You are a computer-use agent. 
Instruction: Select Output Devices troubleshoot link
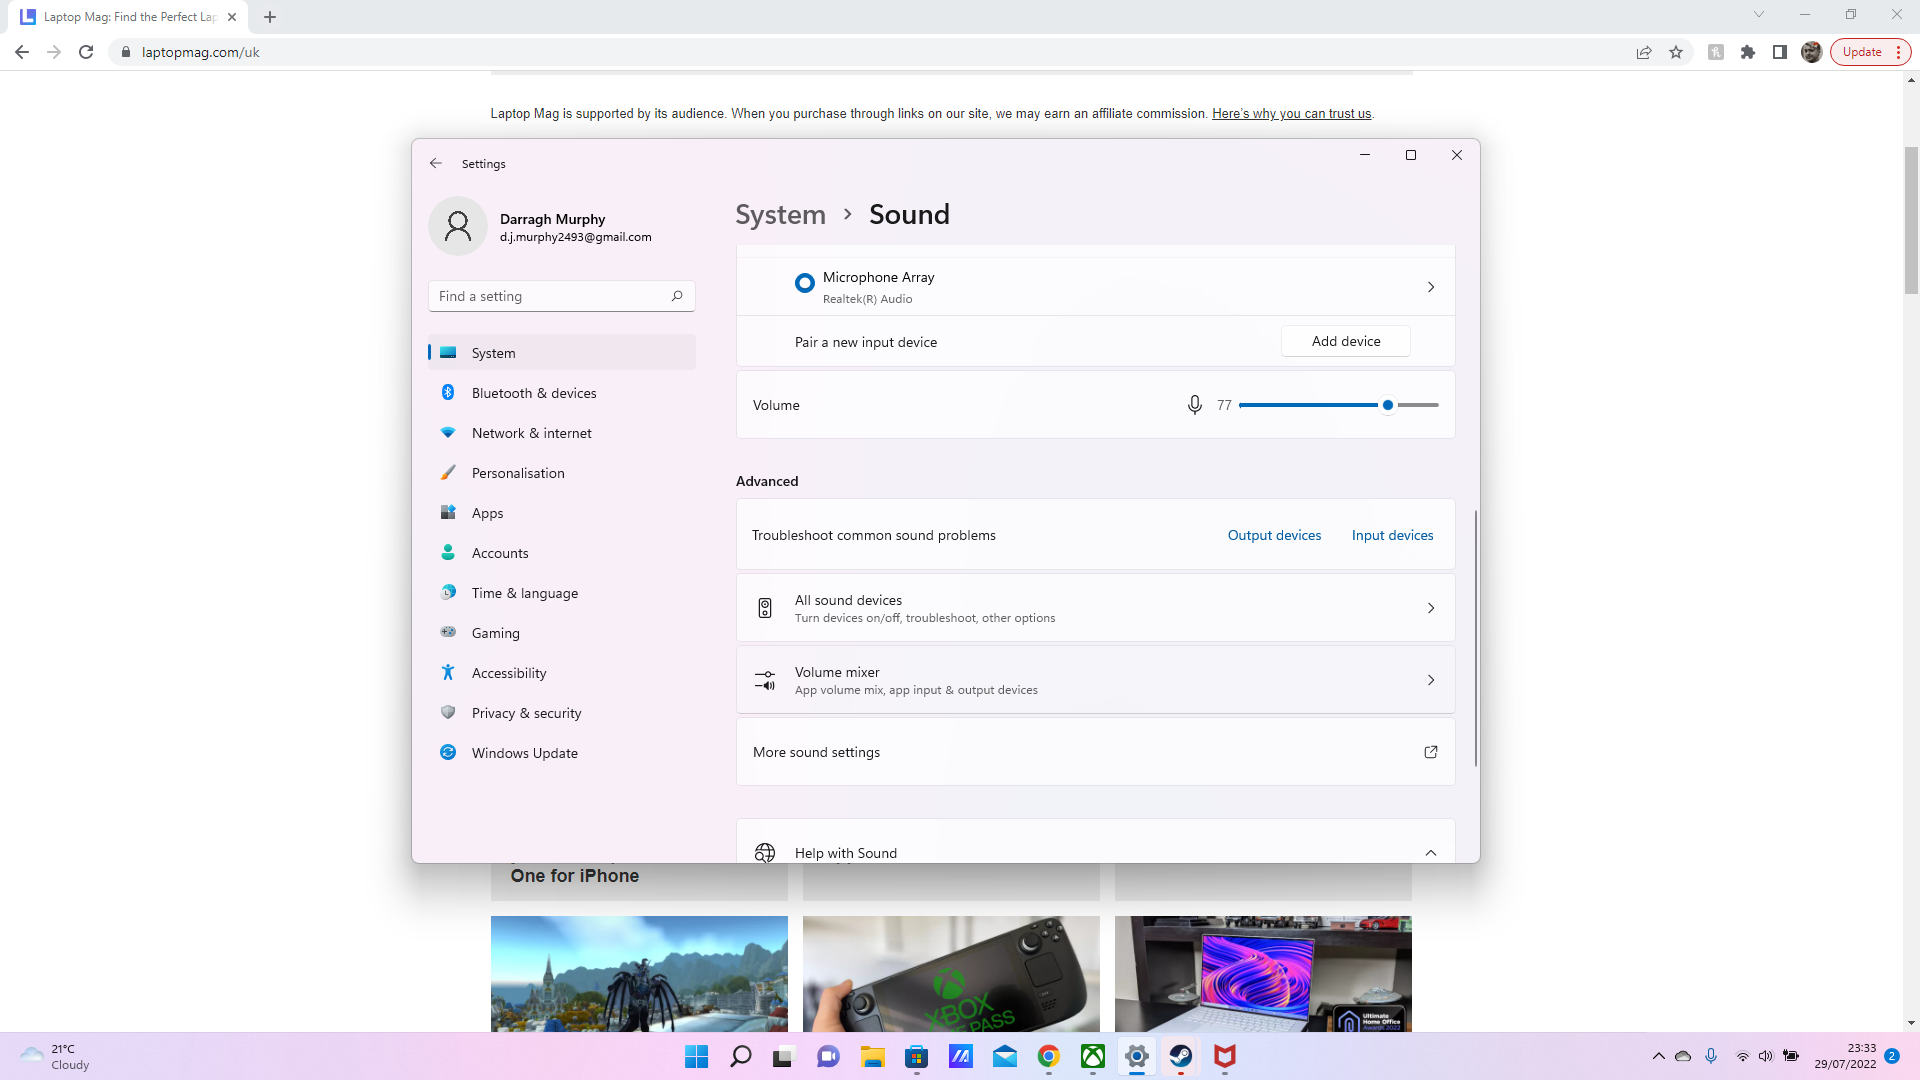(x=1274, y=534)
